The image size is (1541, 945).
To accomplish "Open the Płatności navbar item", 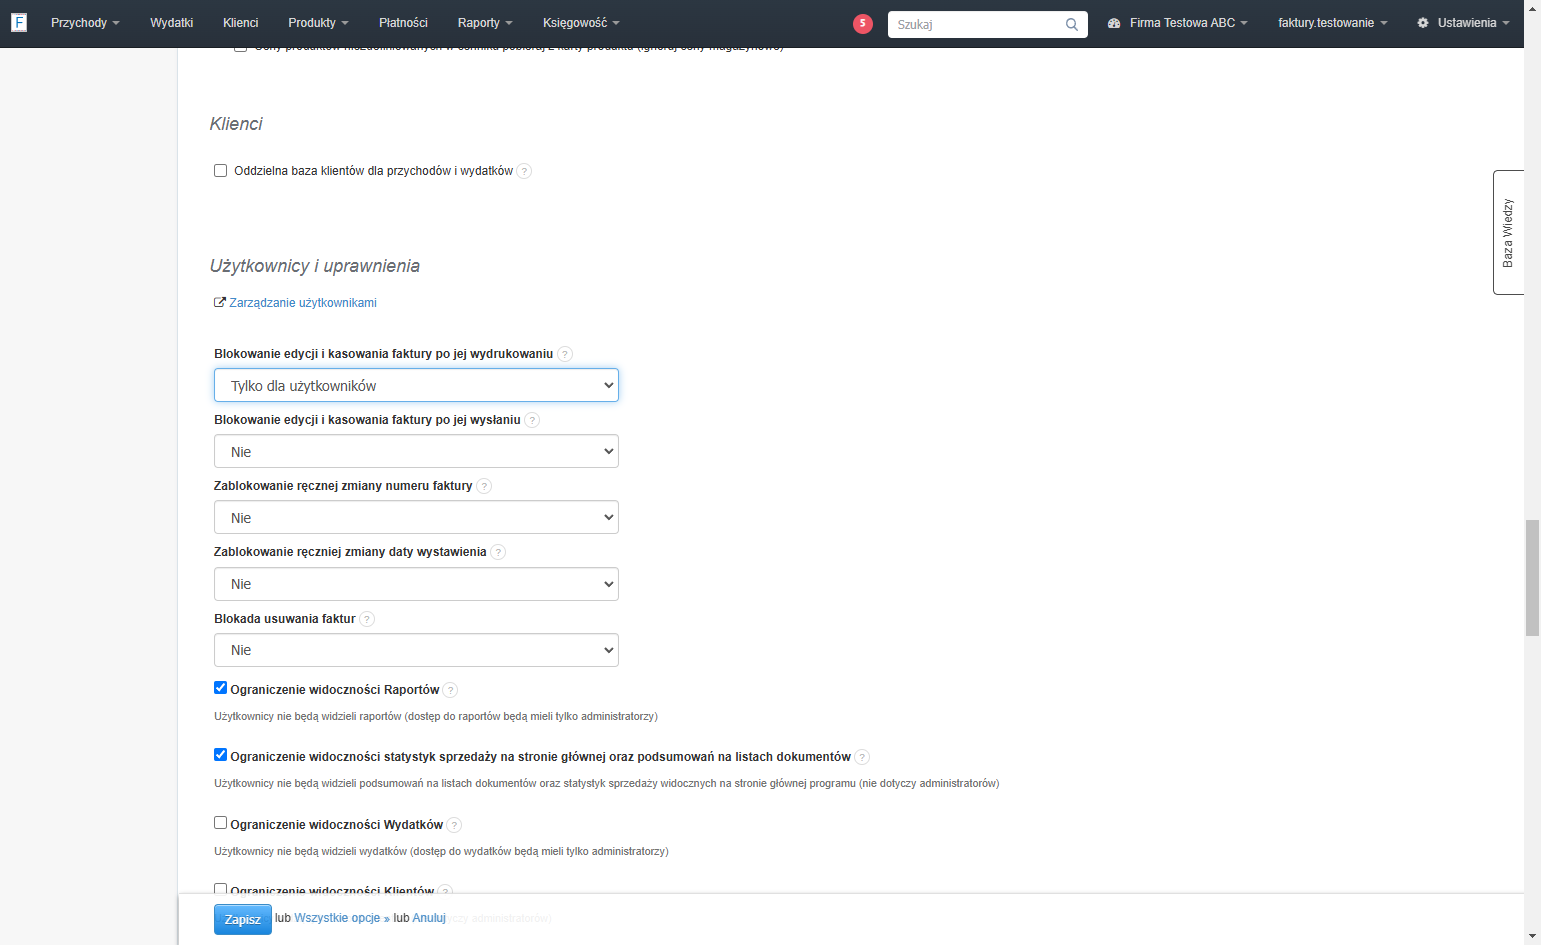I will click(x=403, y=23).
